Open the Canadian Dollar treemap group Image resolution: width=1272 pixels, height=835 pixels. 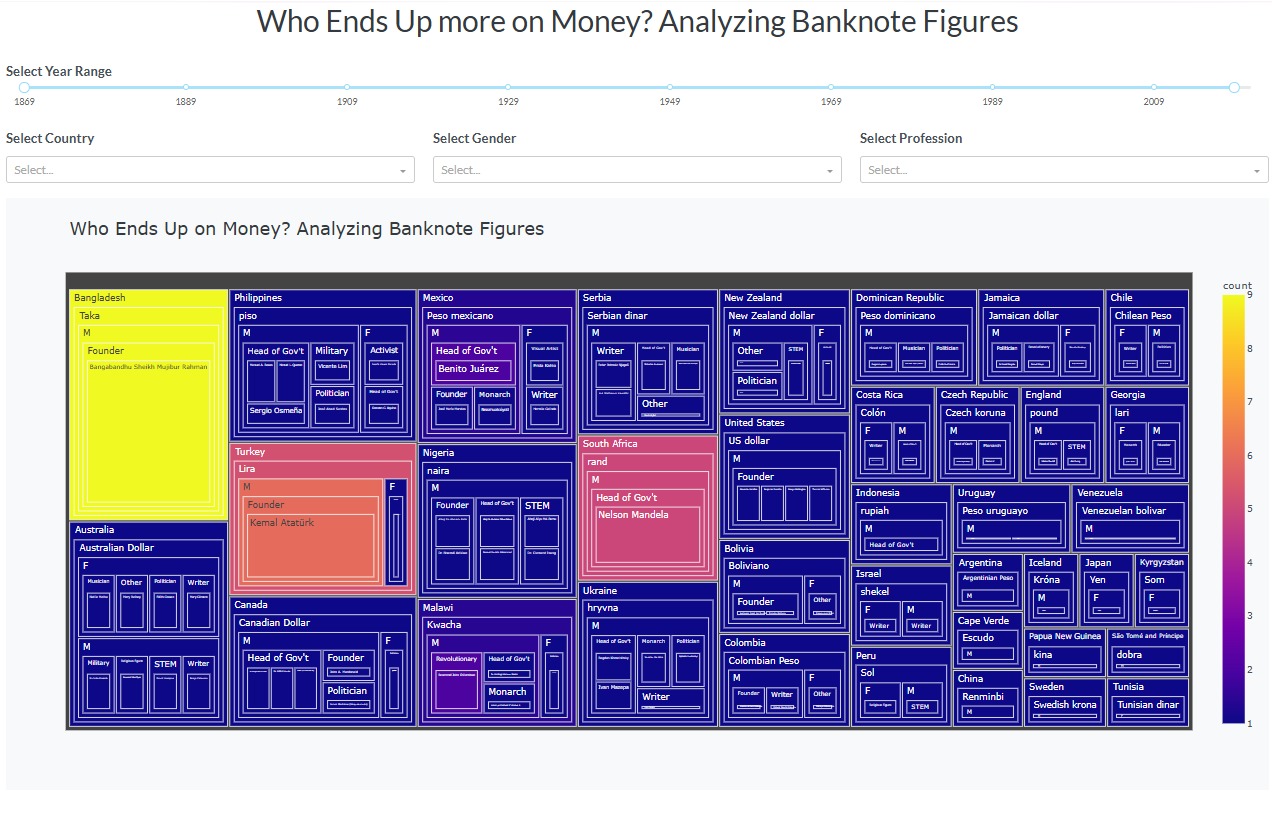[x=274, y=623]
